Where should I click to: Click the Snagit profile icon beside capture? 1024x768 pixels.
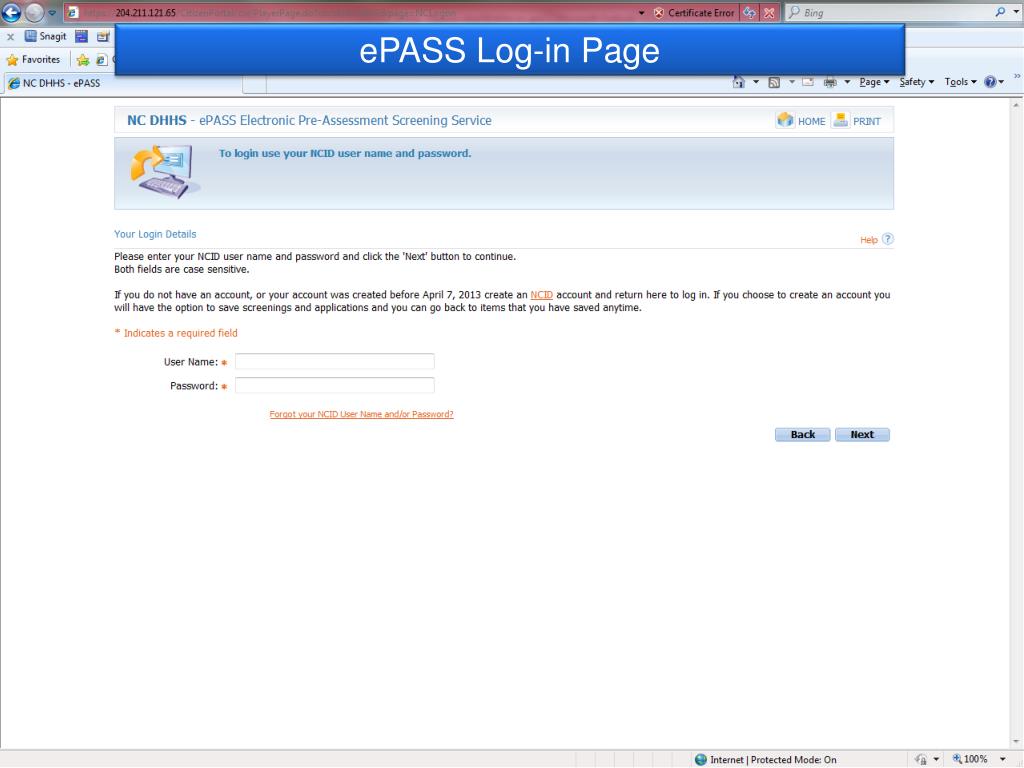coord(103,37)
